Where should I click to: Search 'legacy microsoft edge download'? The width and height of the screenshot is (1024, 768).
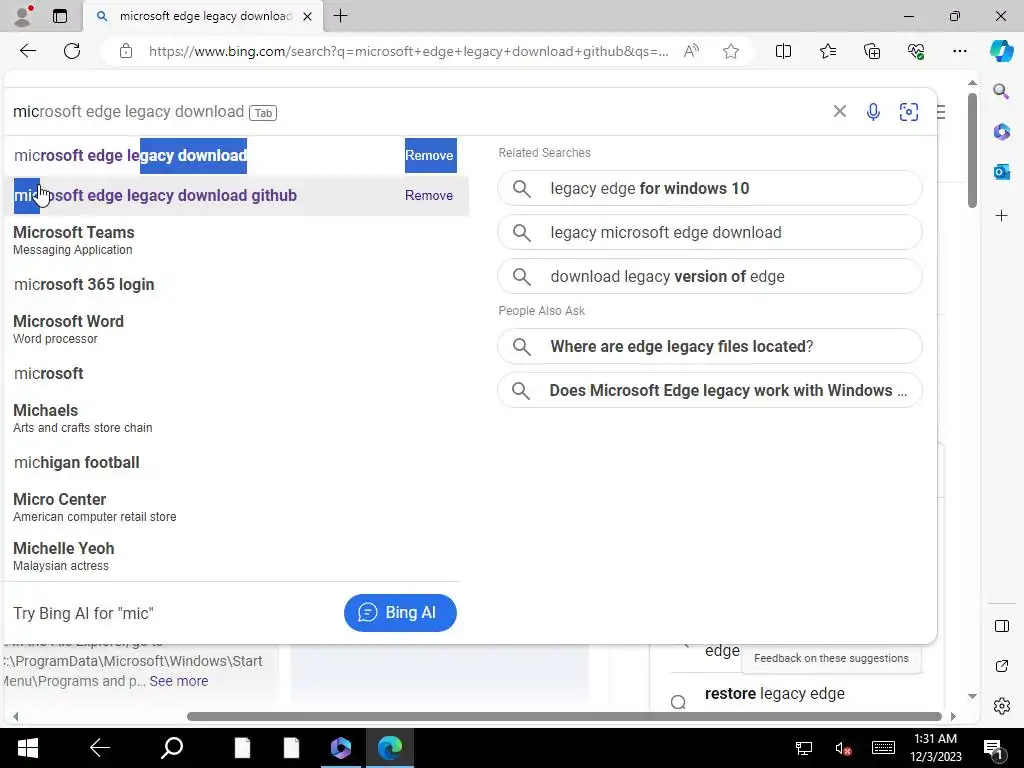click(x=710, y=232)
